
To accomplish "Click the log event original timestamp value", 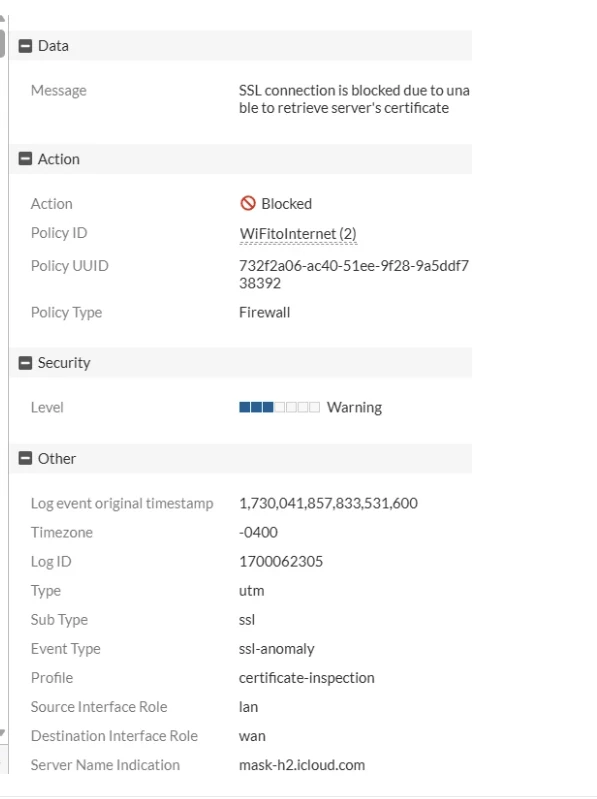I will (x=328, y=503).
